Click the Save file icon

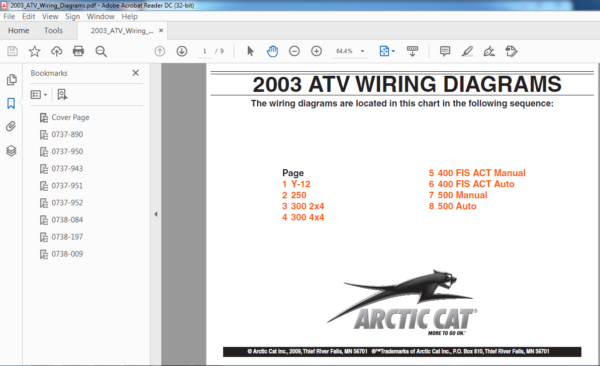click(x=12, y=51)
